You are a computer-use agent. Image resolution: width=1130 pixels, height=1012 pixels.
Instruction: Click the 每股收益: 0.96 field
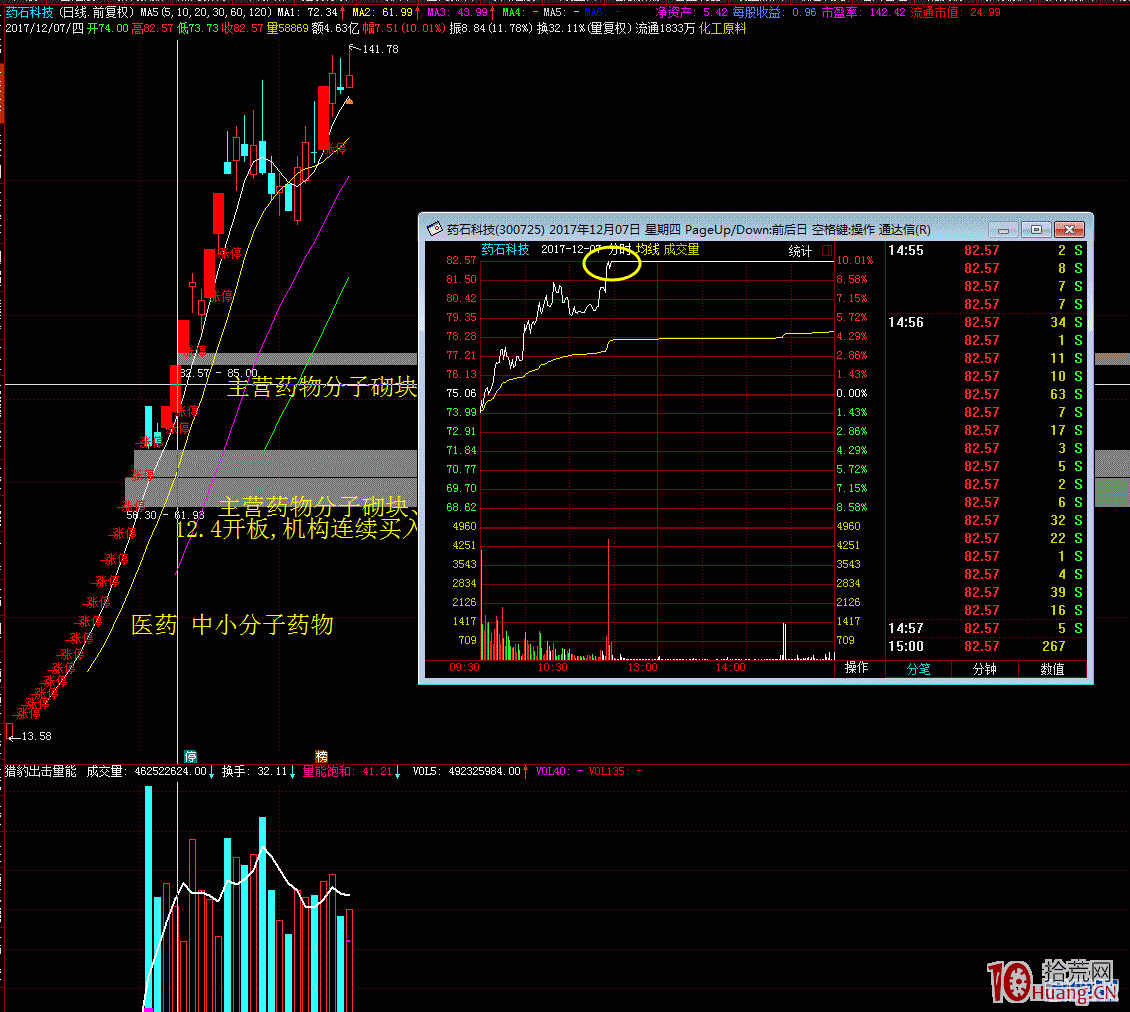(x=775, y=12)
